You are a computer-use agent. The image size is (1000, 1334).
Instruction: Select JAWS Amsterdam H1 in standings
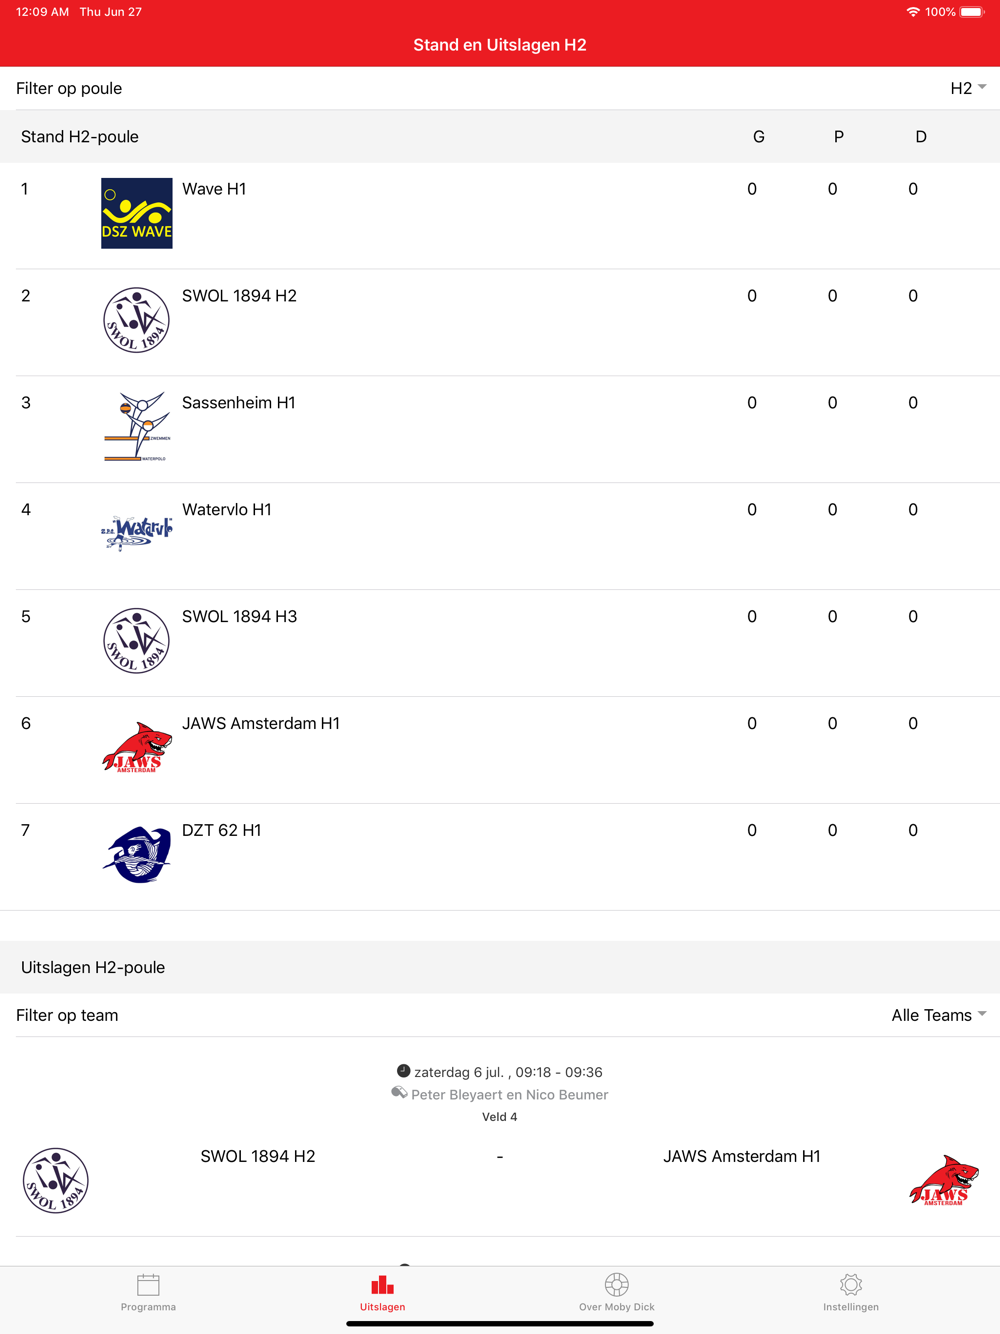coord(261,723)
